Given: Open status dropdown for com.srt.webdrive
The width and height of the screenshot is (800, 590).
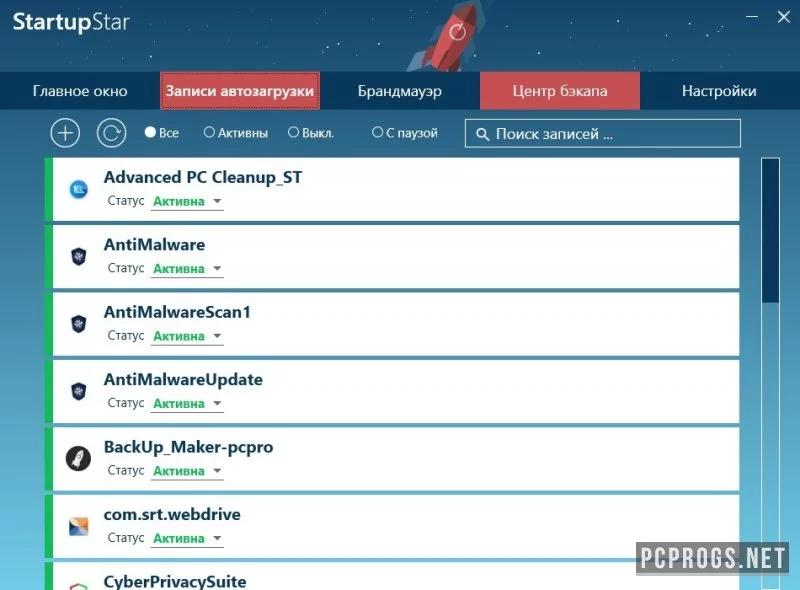Looking at the screenshot, I should click(x=187, y=538).
